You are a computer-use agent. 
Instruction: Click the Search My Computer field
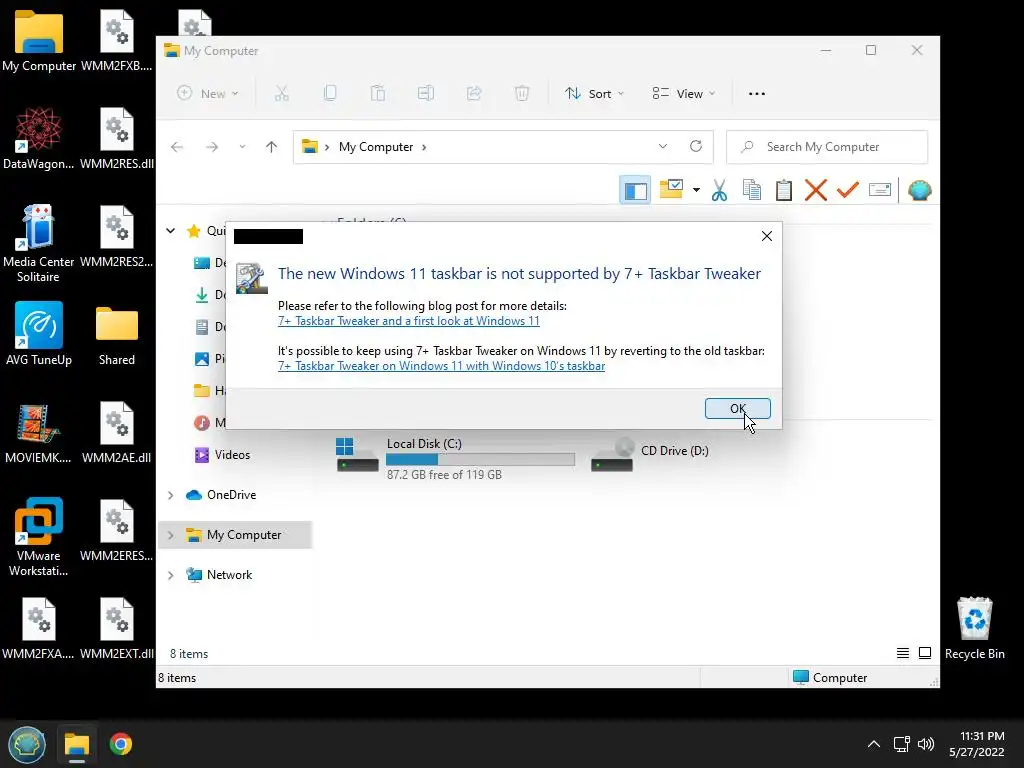point(827,147)
